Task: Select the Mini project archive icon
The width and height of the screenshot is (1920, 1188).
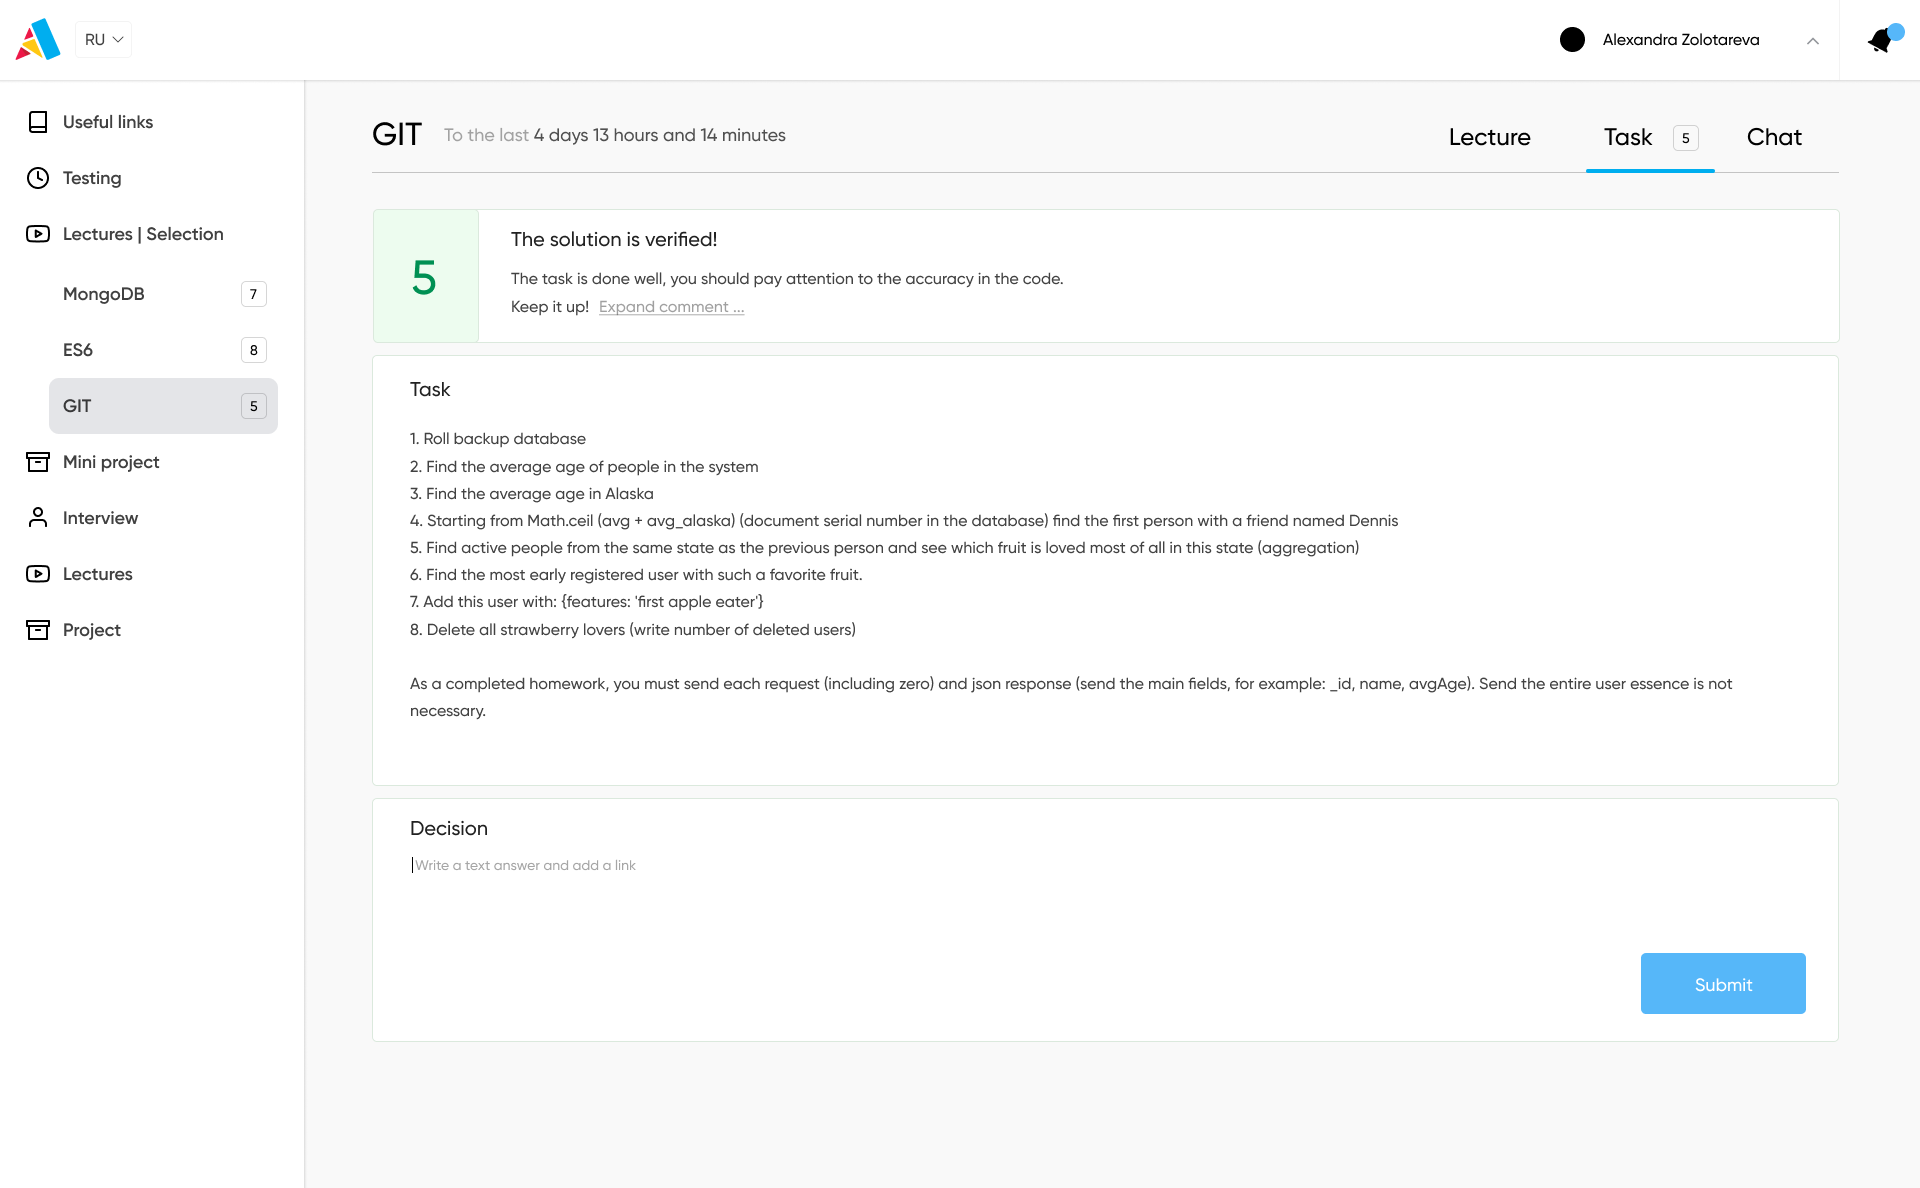Action: (38, 462)
